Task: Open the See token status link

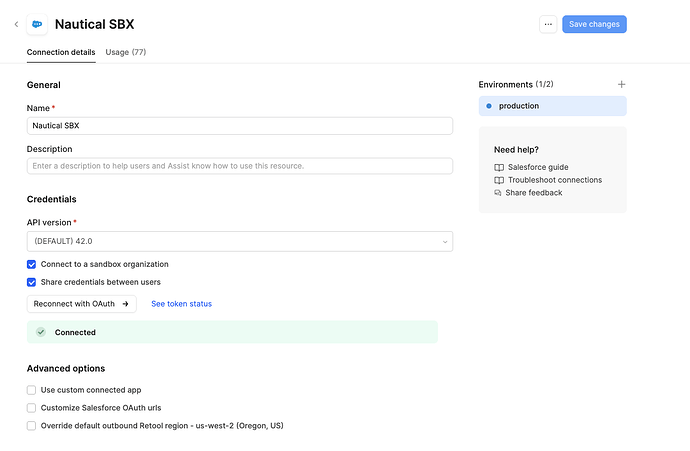Action: point(181,304)
